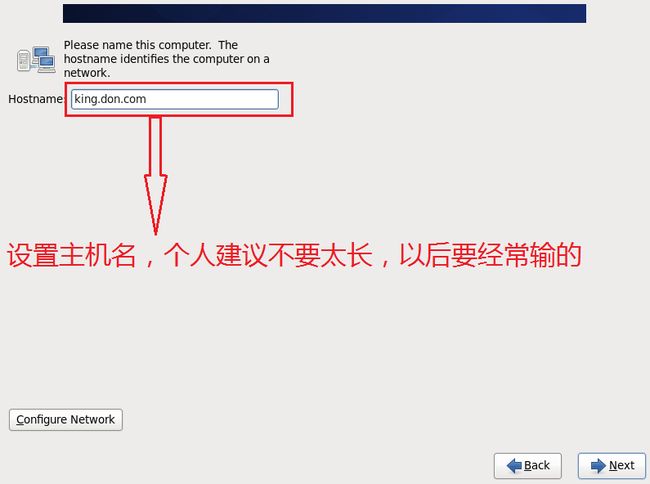Click the dark blue header banner

tap(324, 14)
